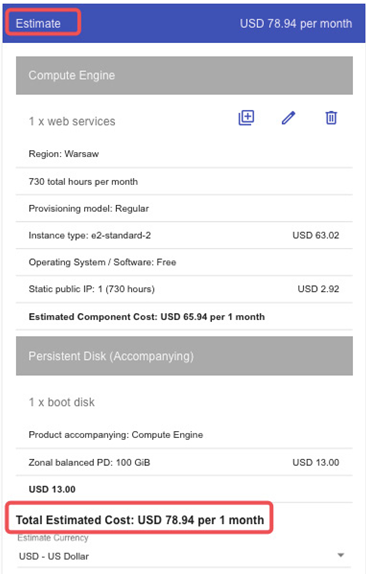Click USD 78.94 per month header total
The height and width of the screenshot is (576, 366).
coord(296,24)
